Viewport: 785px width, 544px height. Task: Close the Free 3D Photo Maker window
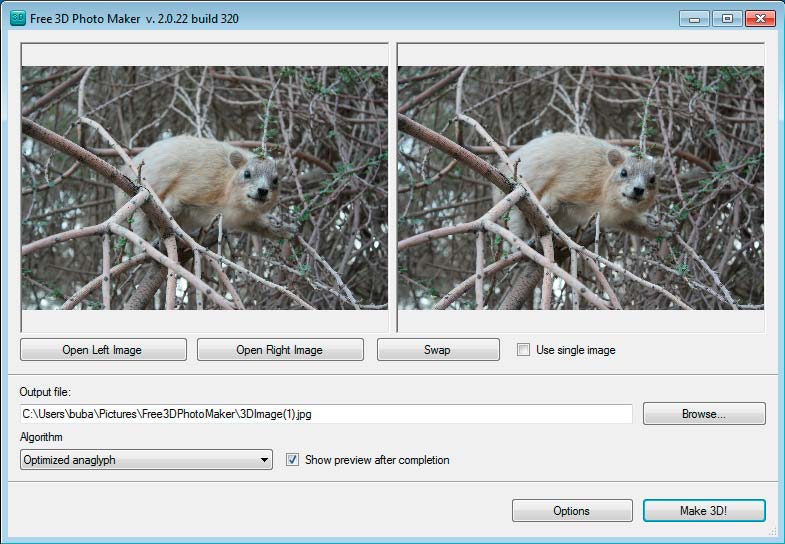coord(760,19)
